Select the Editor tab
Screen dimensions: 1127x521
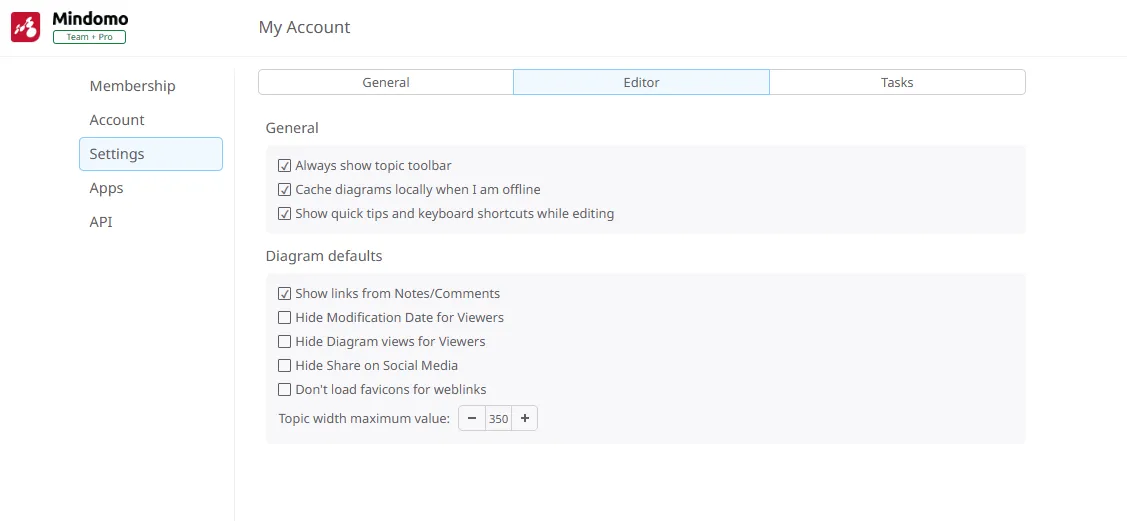tap(641, 82)
